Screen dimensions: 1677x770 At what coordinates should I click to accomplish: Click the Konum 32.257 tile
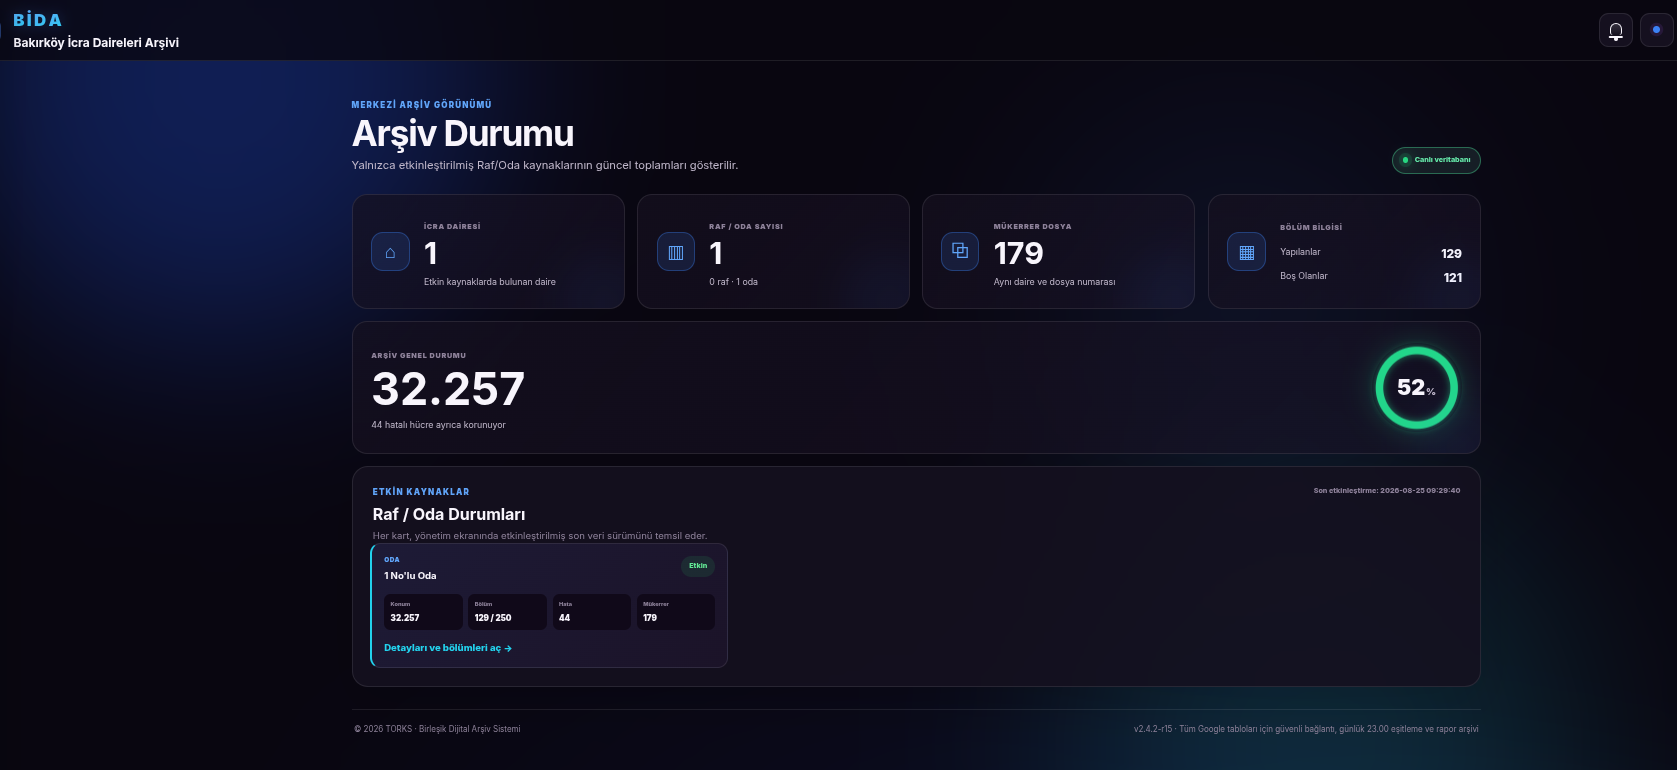tap(424, 612)
